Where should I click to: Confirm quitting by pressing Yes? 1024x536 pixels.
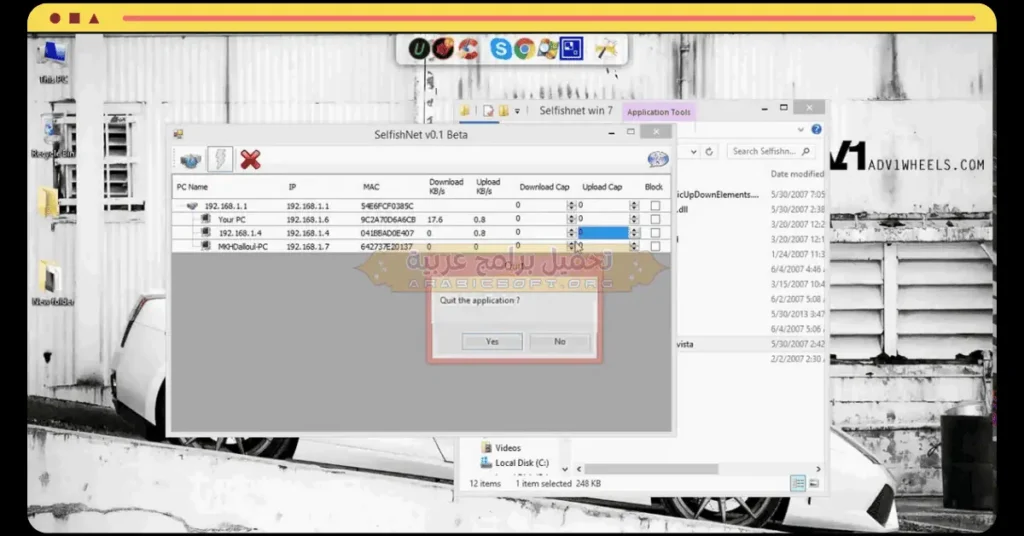(492, 341)
